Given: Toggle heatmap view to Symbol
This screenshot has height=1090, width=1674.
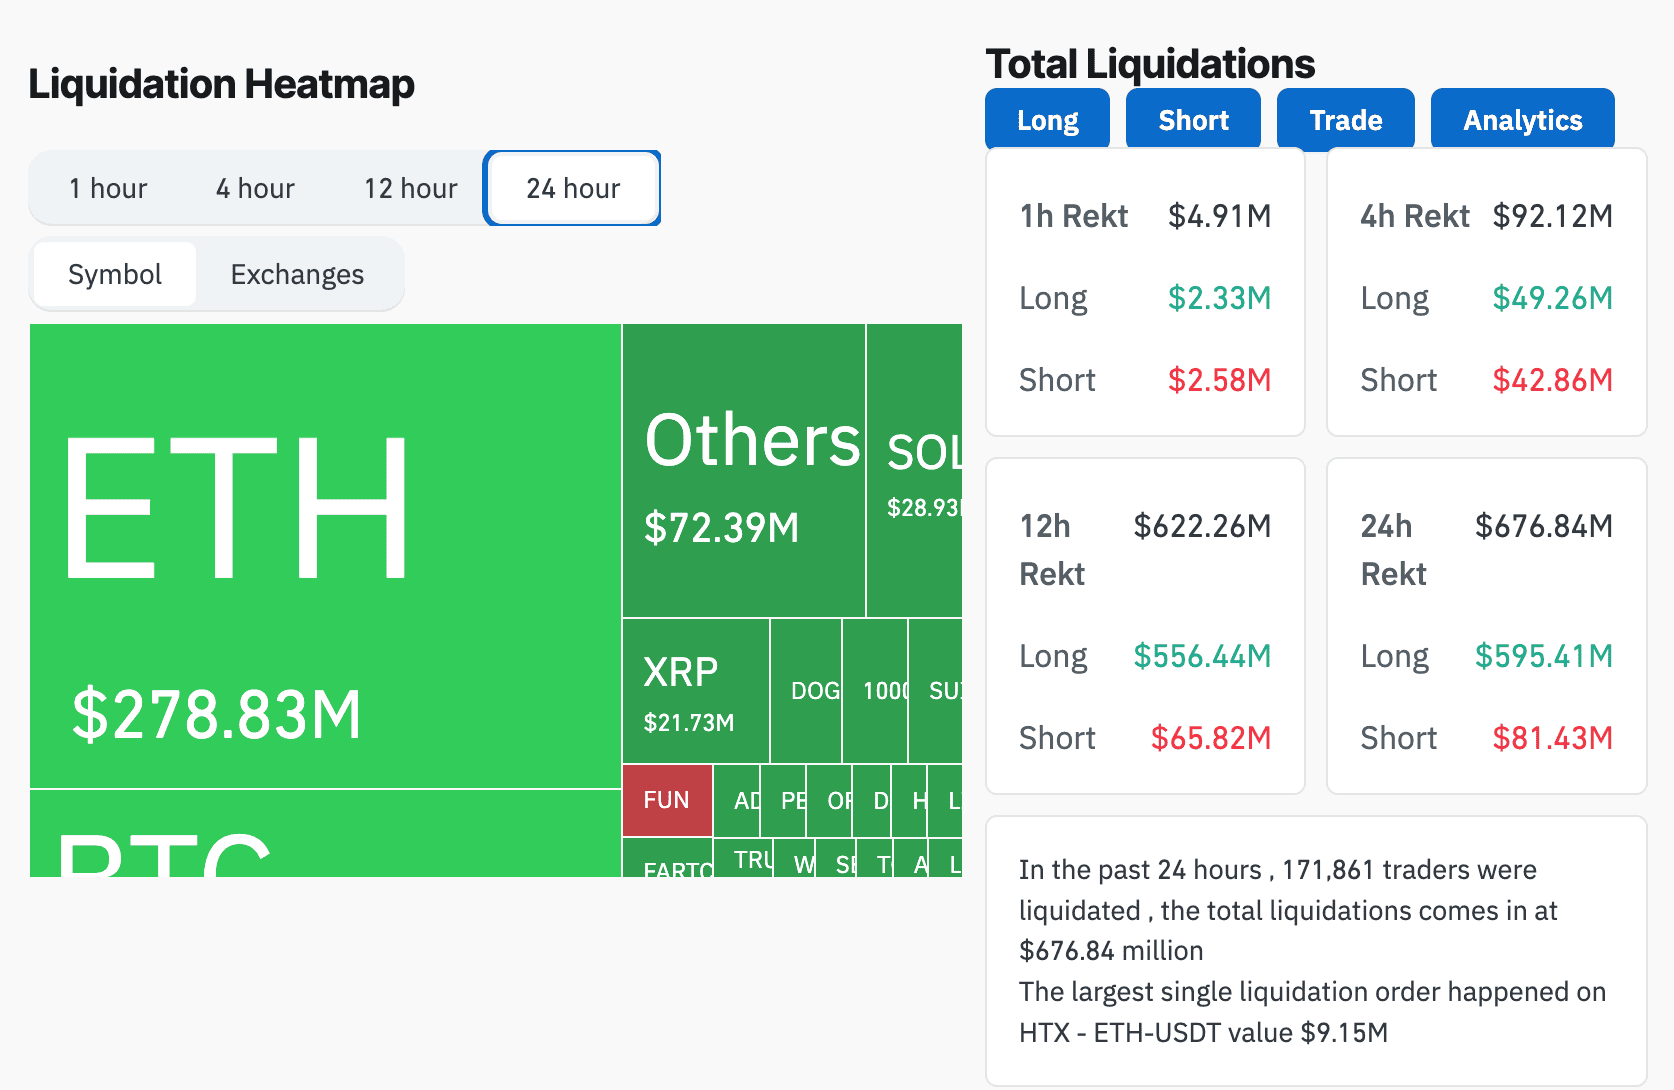Looking at the screenshot, I should (115, 274).
